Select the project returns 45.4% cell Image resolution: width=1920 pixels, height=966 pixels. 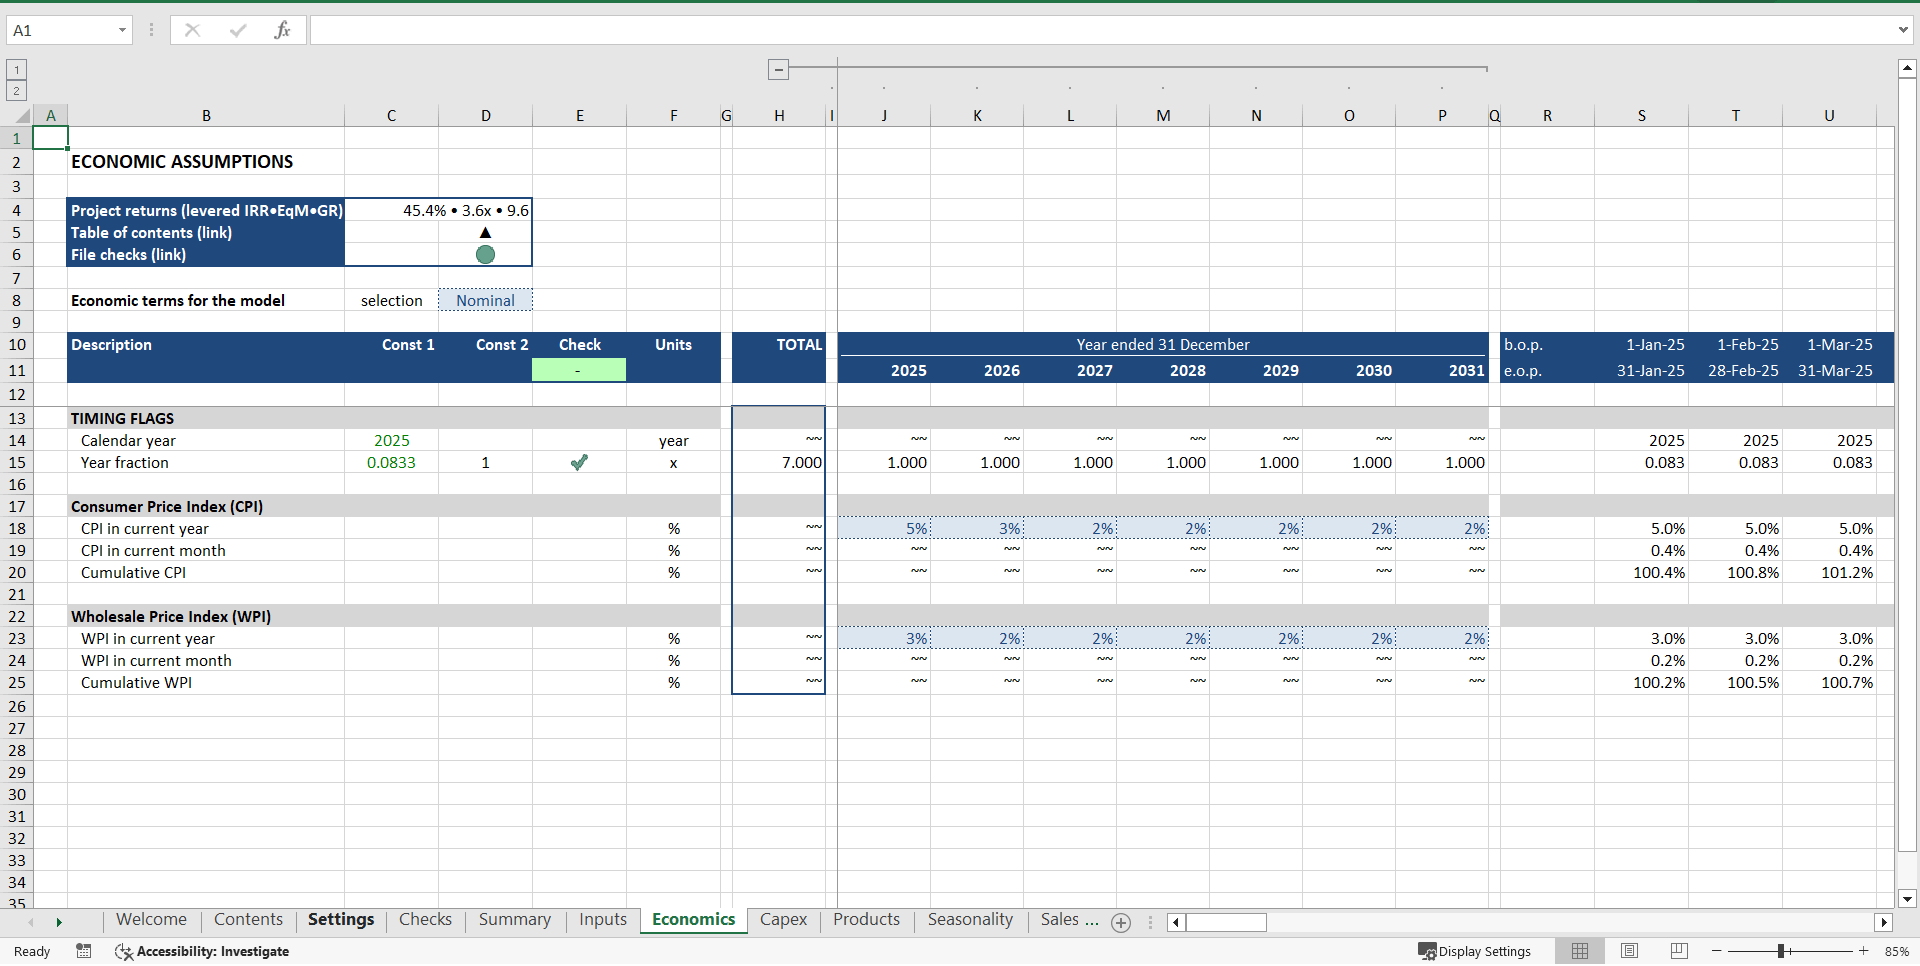click(438, 210)
